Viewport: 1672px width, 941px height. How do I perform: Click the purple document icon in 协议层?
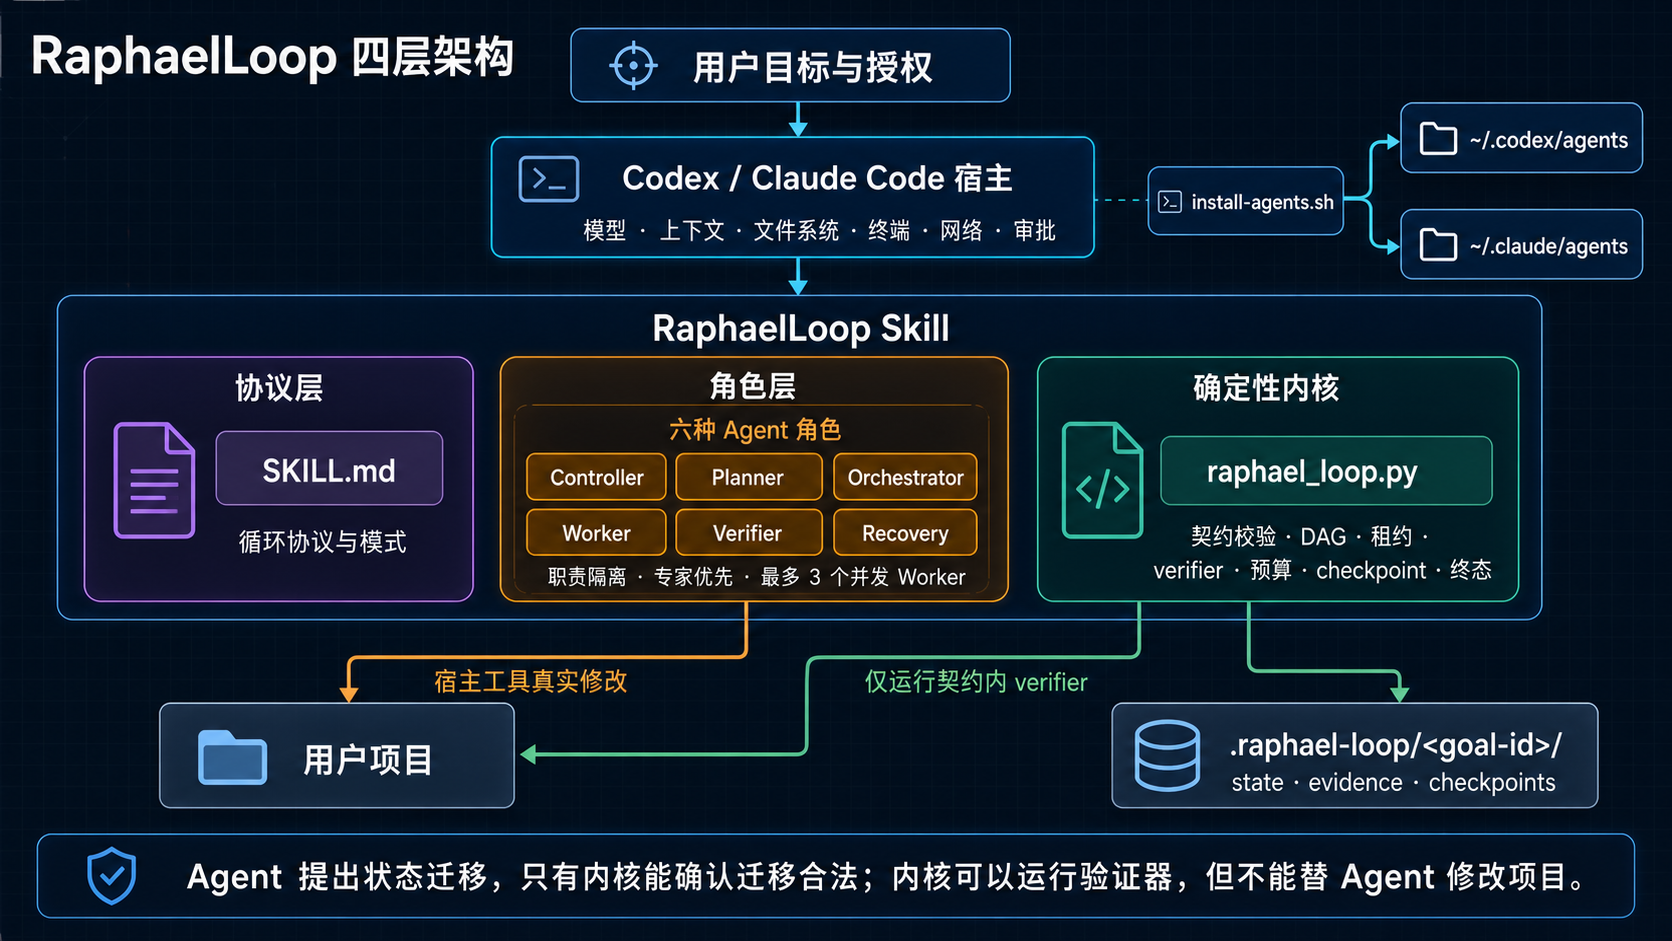(154, 480)
